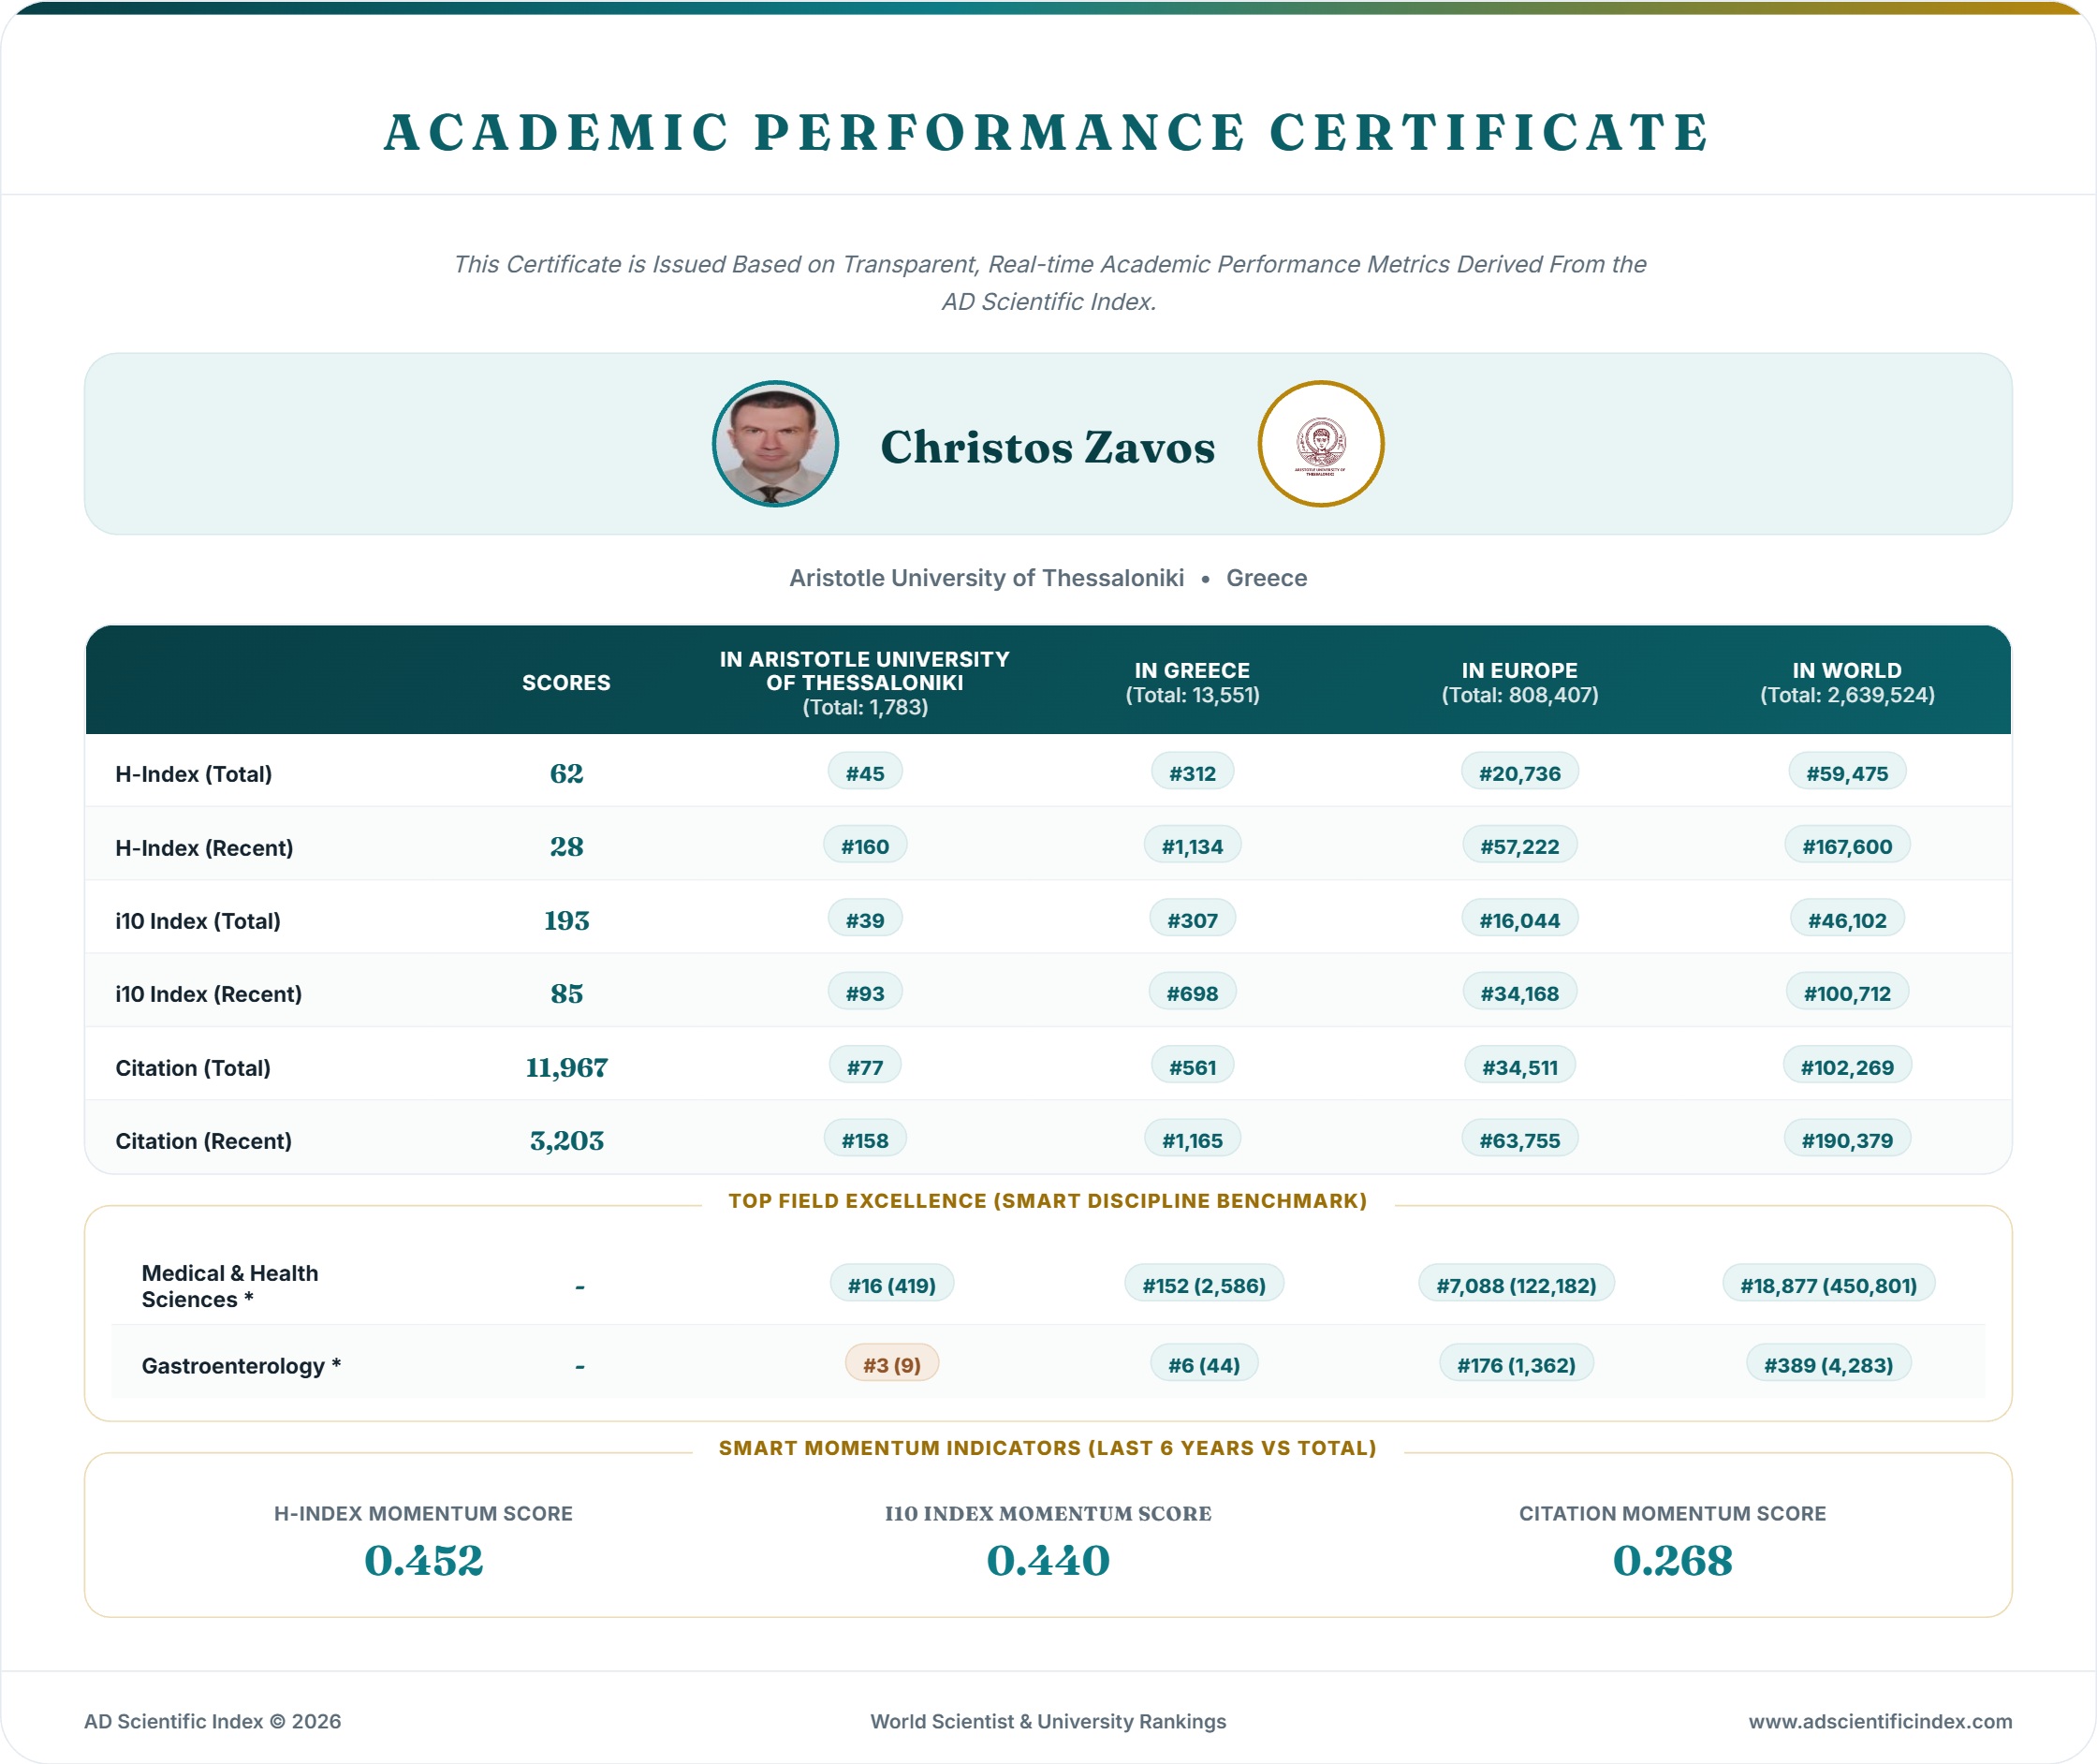Screen dimensions: 2097x1764
Task: Select the highlighted #3 (9) Gastroenterology badge
Action: [892, 1364]
